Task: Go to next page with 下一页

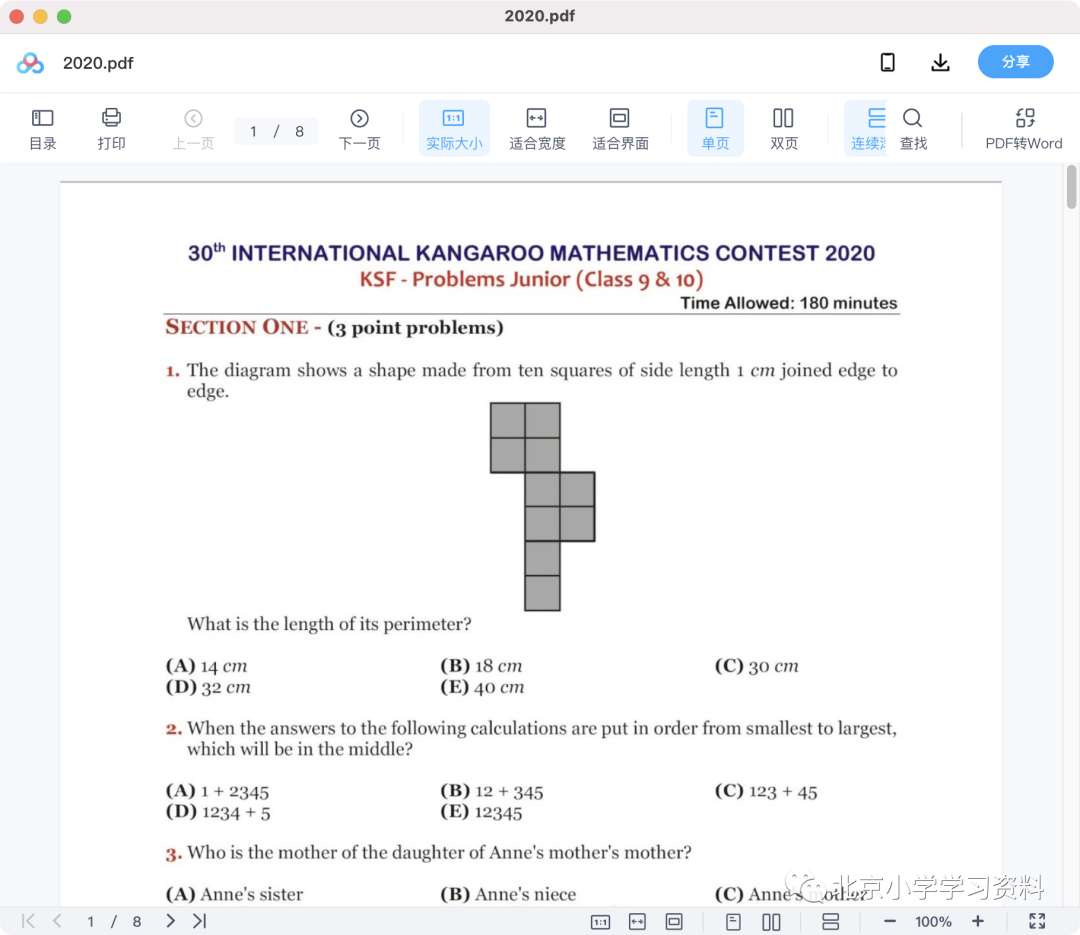Action: coord(359,129)
